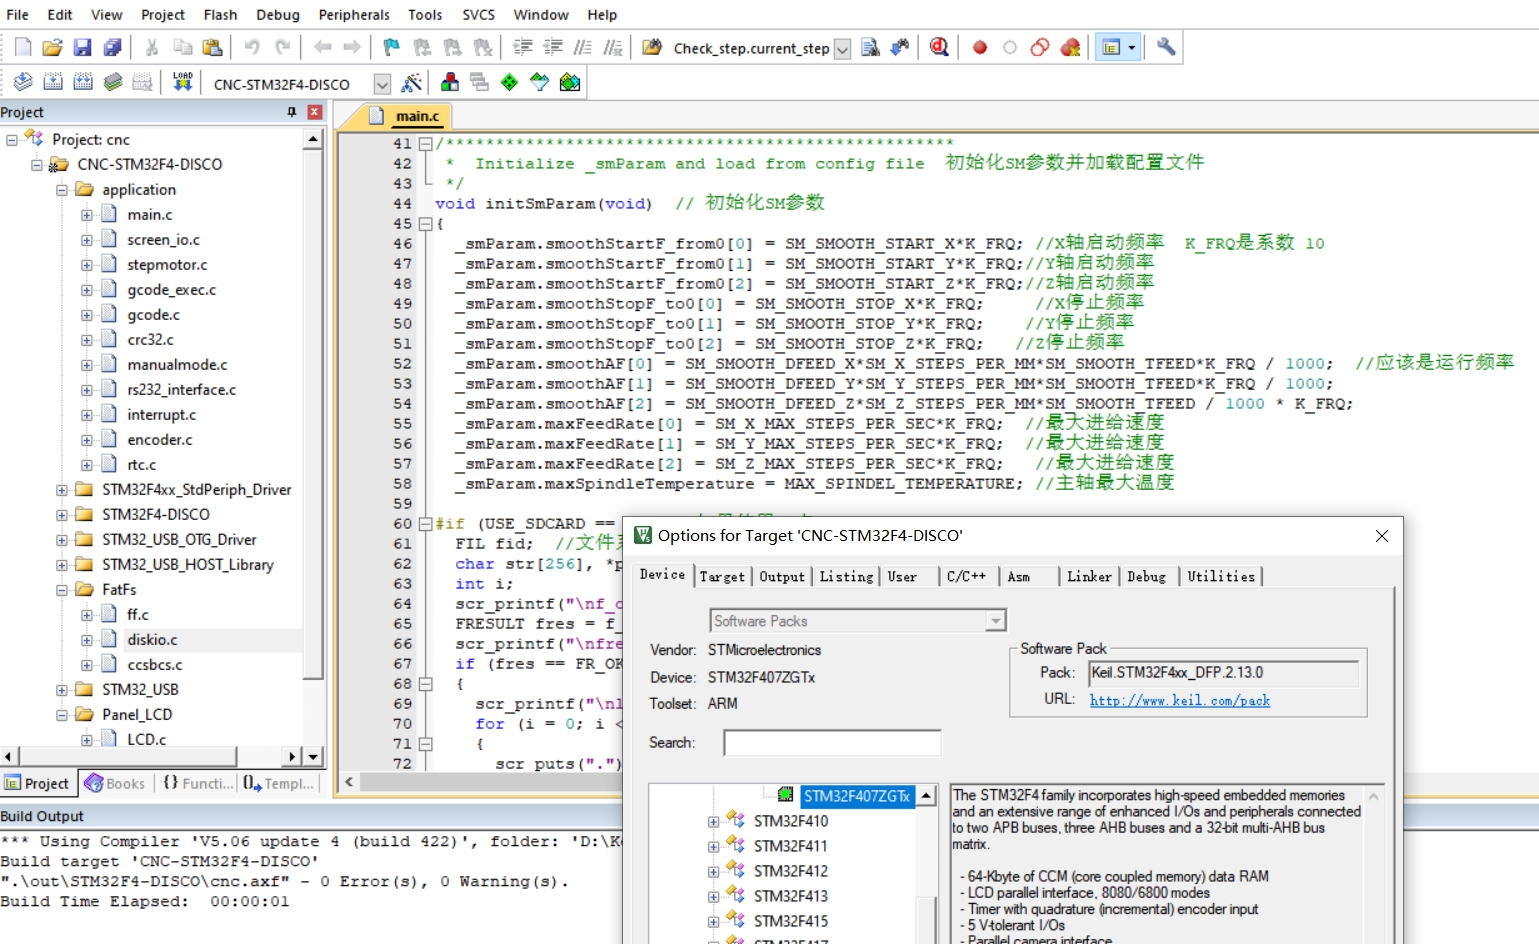This screenshot has height=944, width=1539.
Task: Select STM32F412 in device list
Action: click(x=791, y=872)
